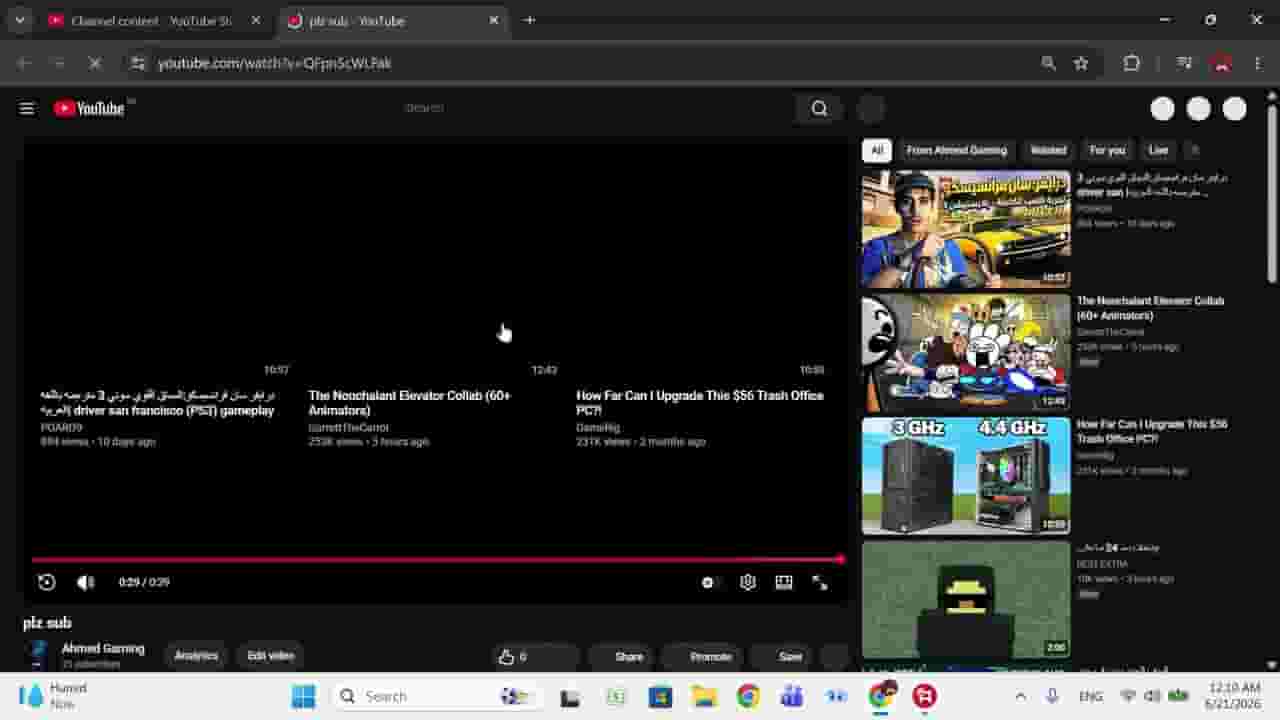Viewport: 1280px width, 720px height.
Task: Open the tab search dropdown arrow
Action: pos(19,20)
